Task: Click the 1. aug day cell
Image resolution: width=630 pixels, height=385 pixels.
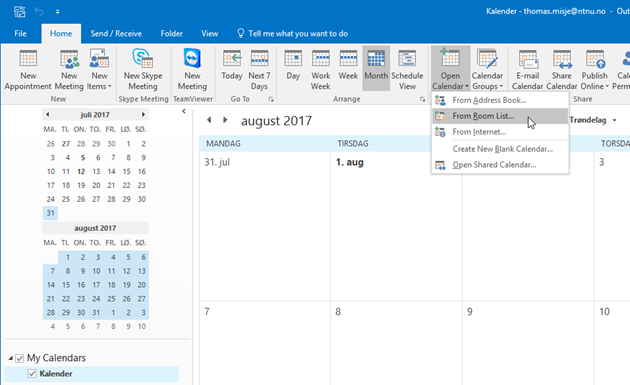Action: 396,226
